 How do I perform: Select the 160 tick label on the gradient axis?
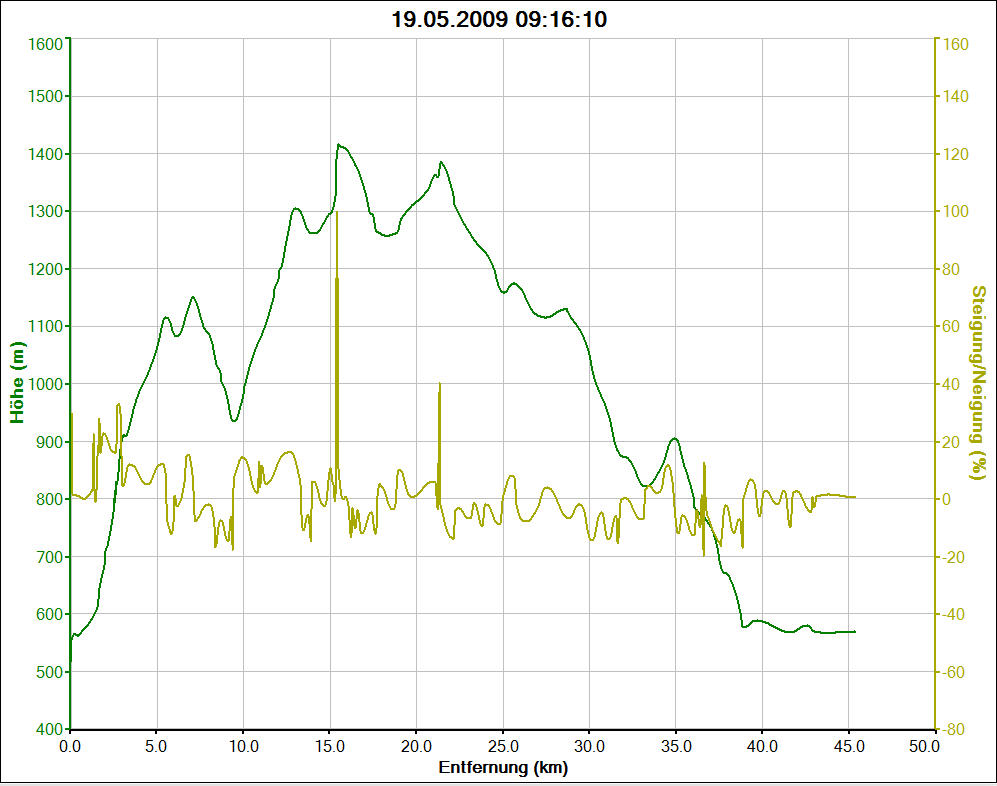click(x=953, y=43)
